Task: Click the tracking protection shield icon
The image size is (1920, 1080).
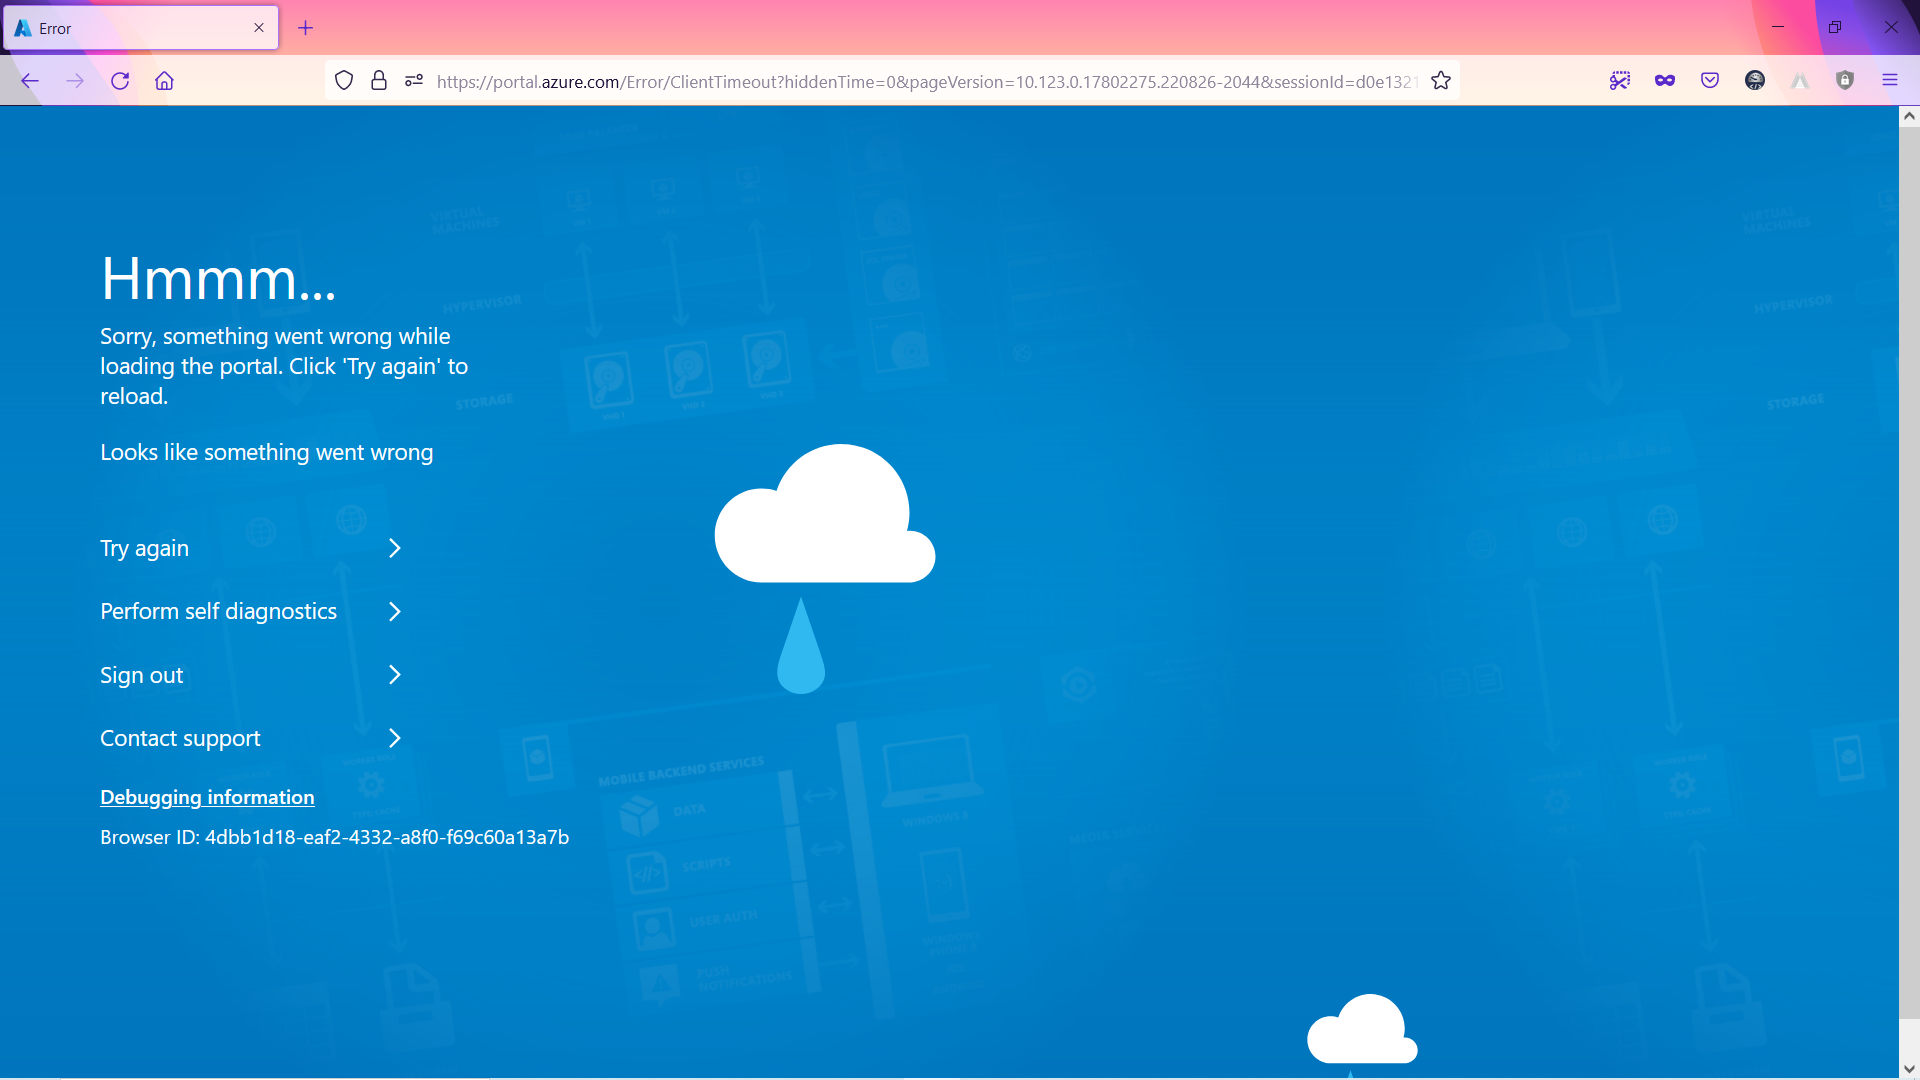Action: 344,81
